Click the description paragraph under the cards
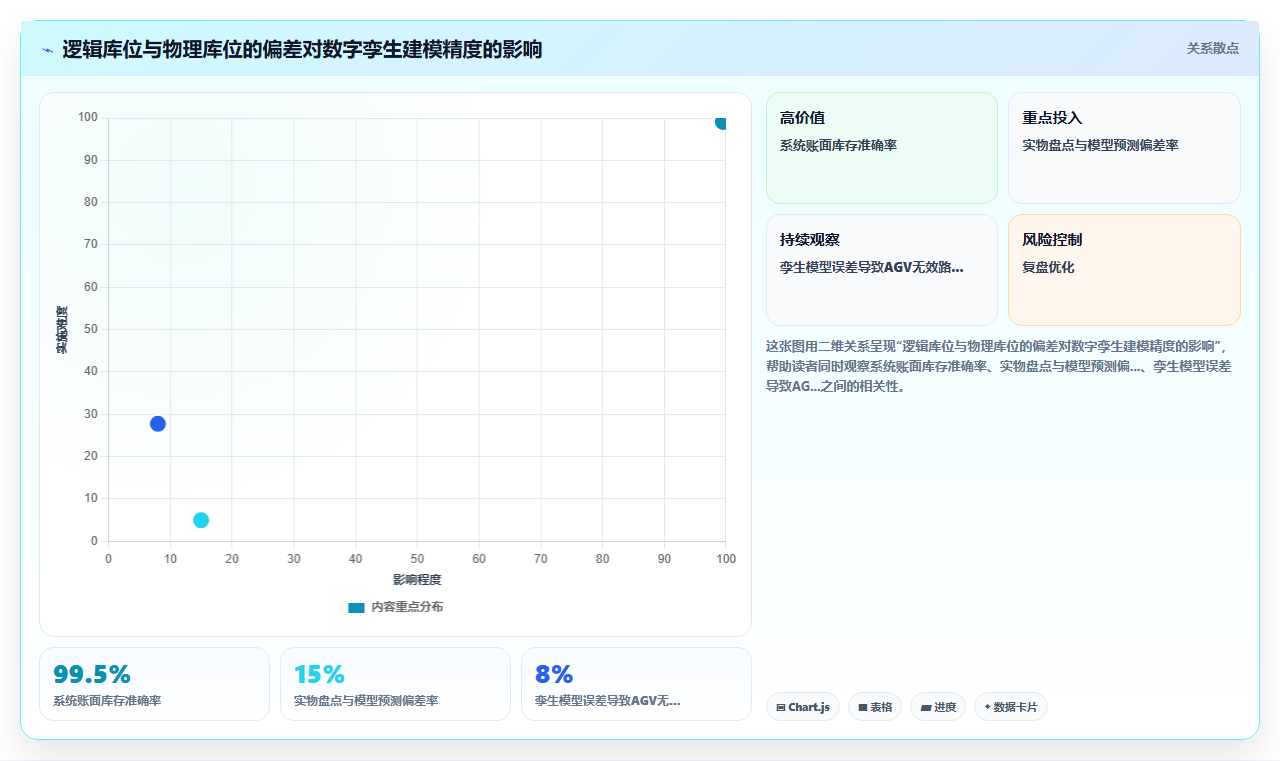 1001,366
